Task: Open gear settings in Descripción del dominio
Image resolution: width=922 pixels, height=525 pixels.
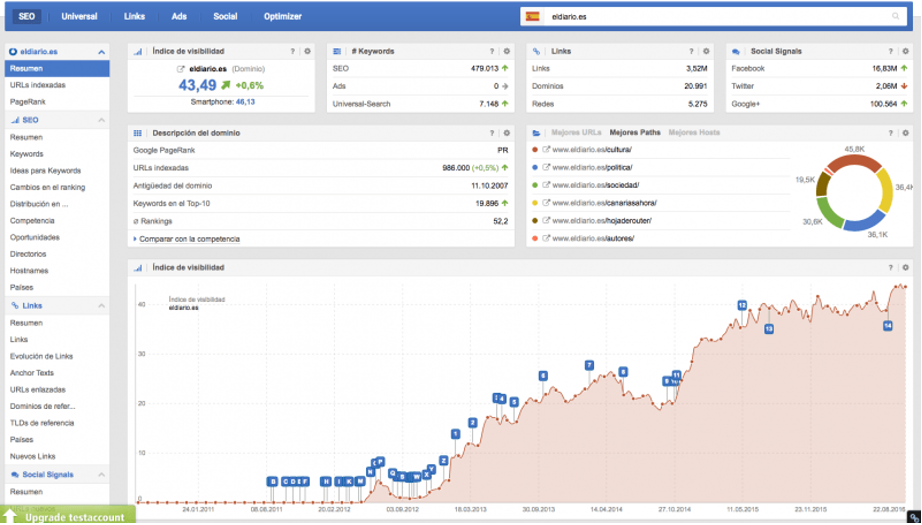Action: 507,132
